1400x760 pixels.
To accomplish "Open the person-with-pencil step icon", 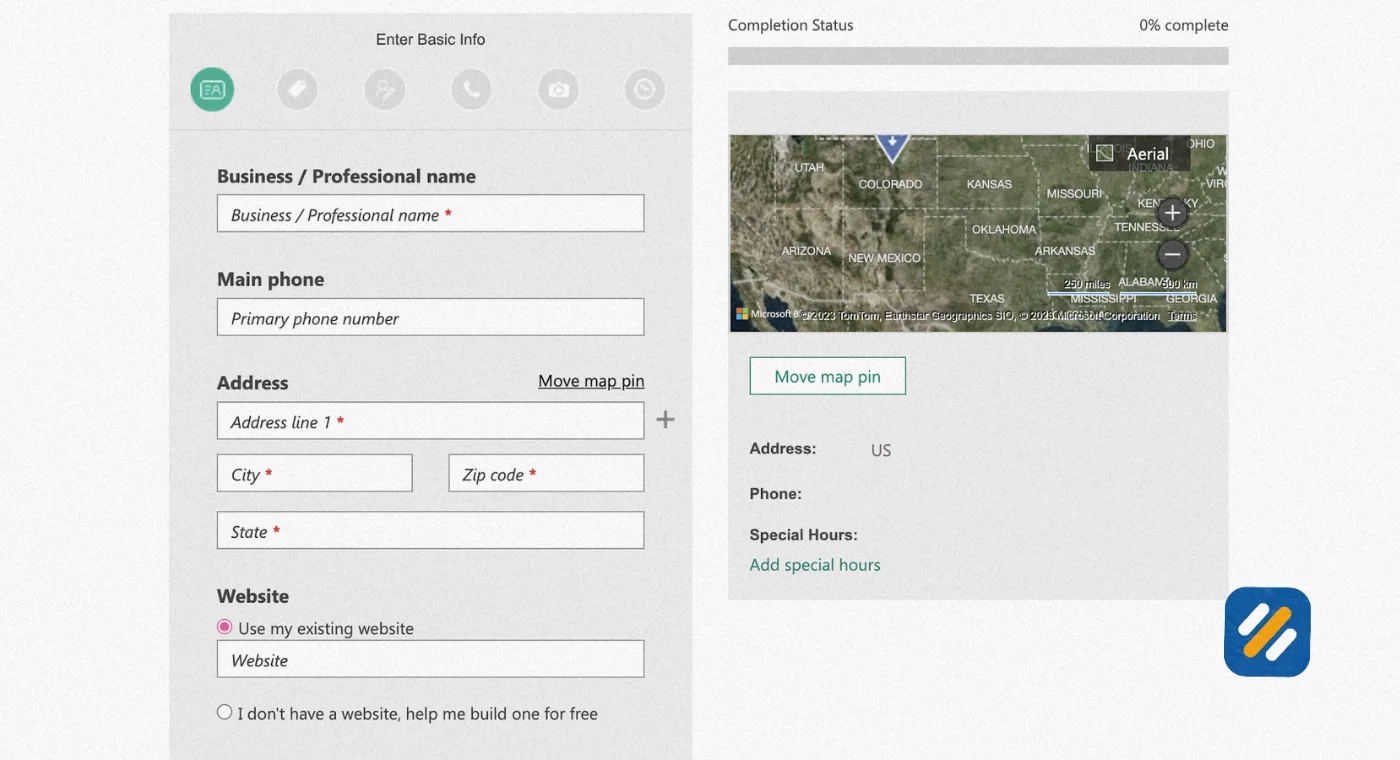I will [x=385, y=90].
